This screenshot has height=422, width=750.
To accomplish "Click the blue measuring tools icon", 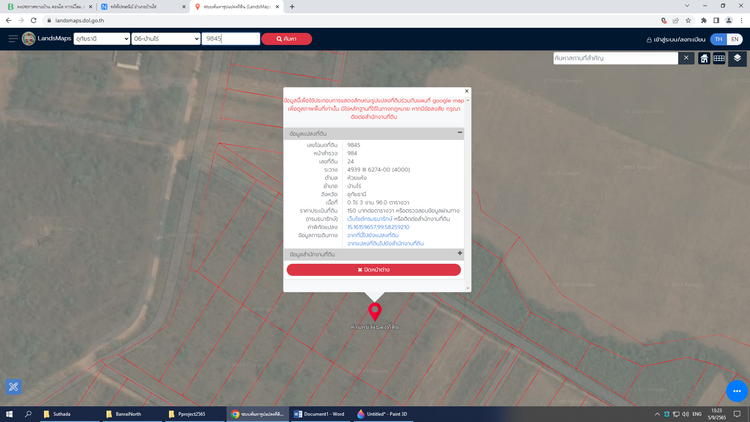I will (13, 387).
